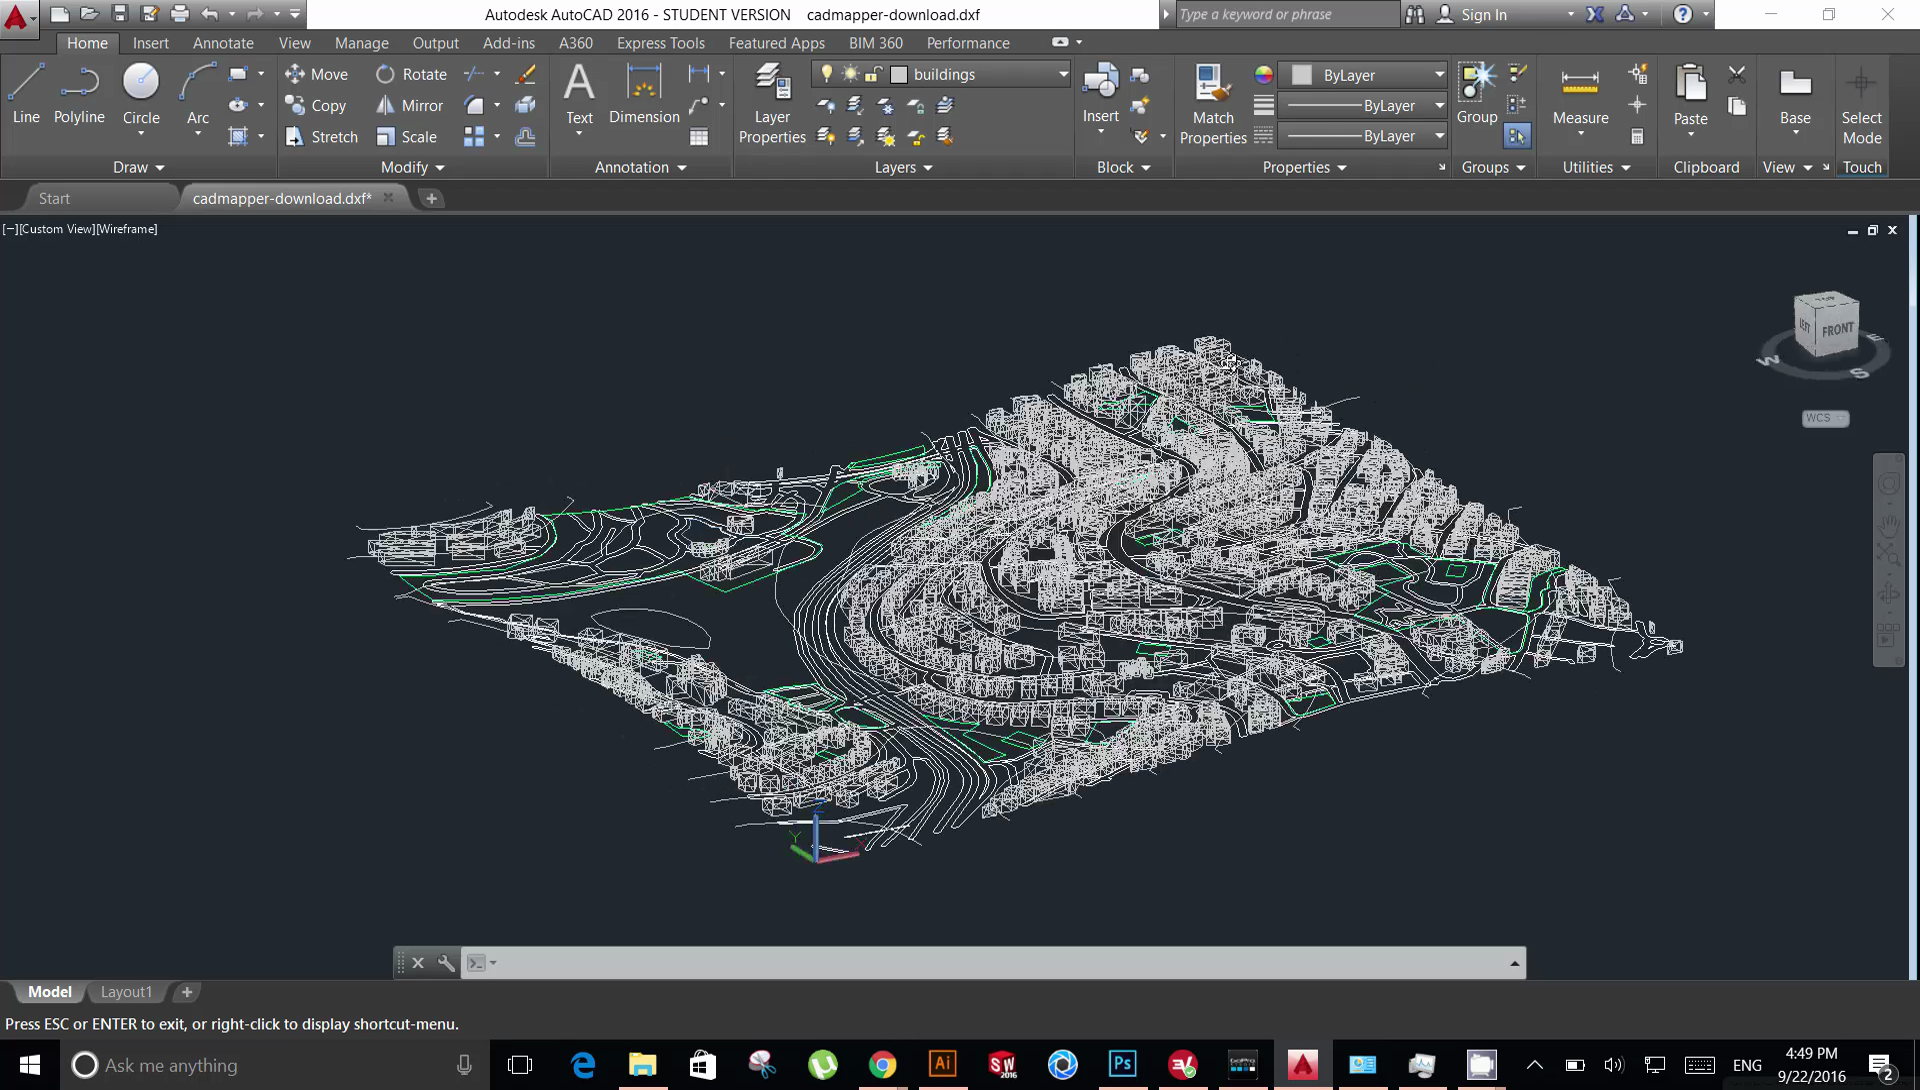Select the Line drawing tool
The image size is (1920, 1090).
pyautogui.click(x=26, y=93)
